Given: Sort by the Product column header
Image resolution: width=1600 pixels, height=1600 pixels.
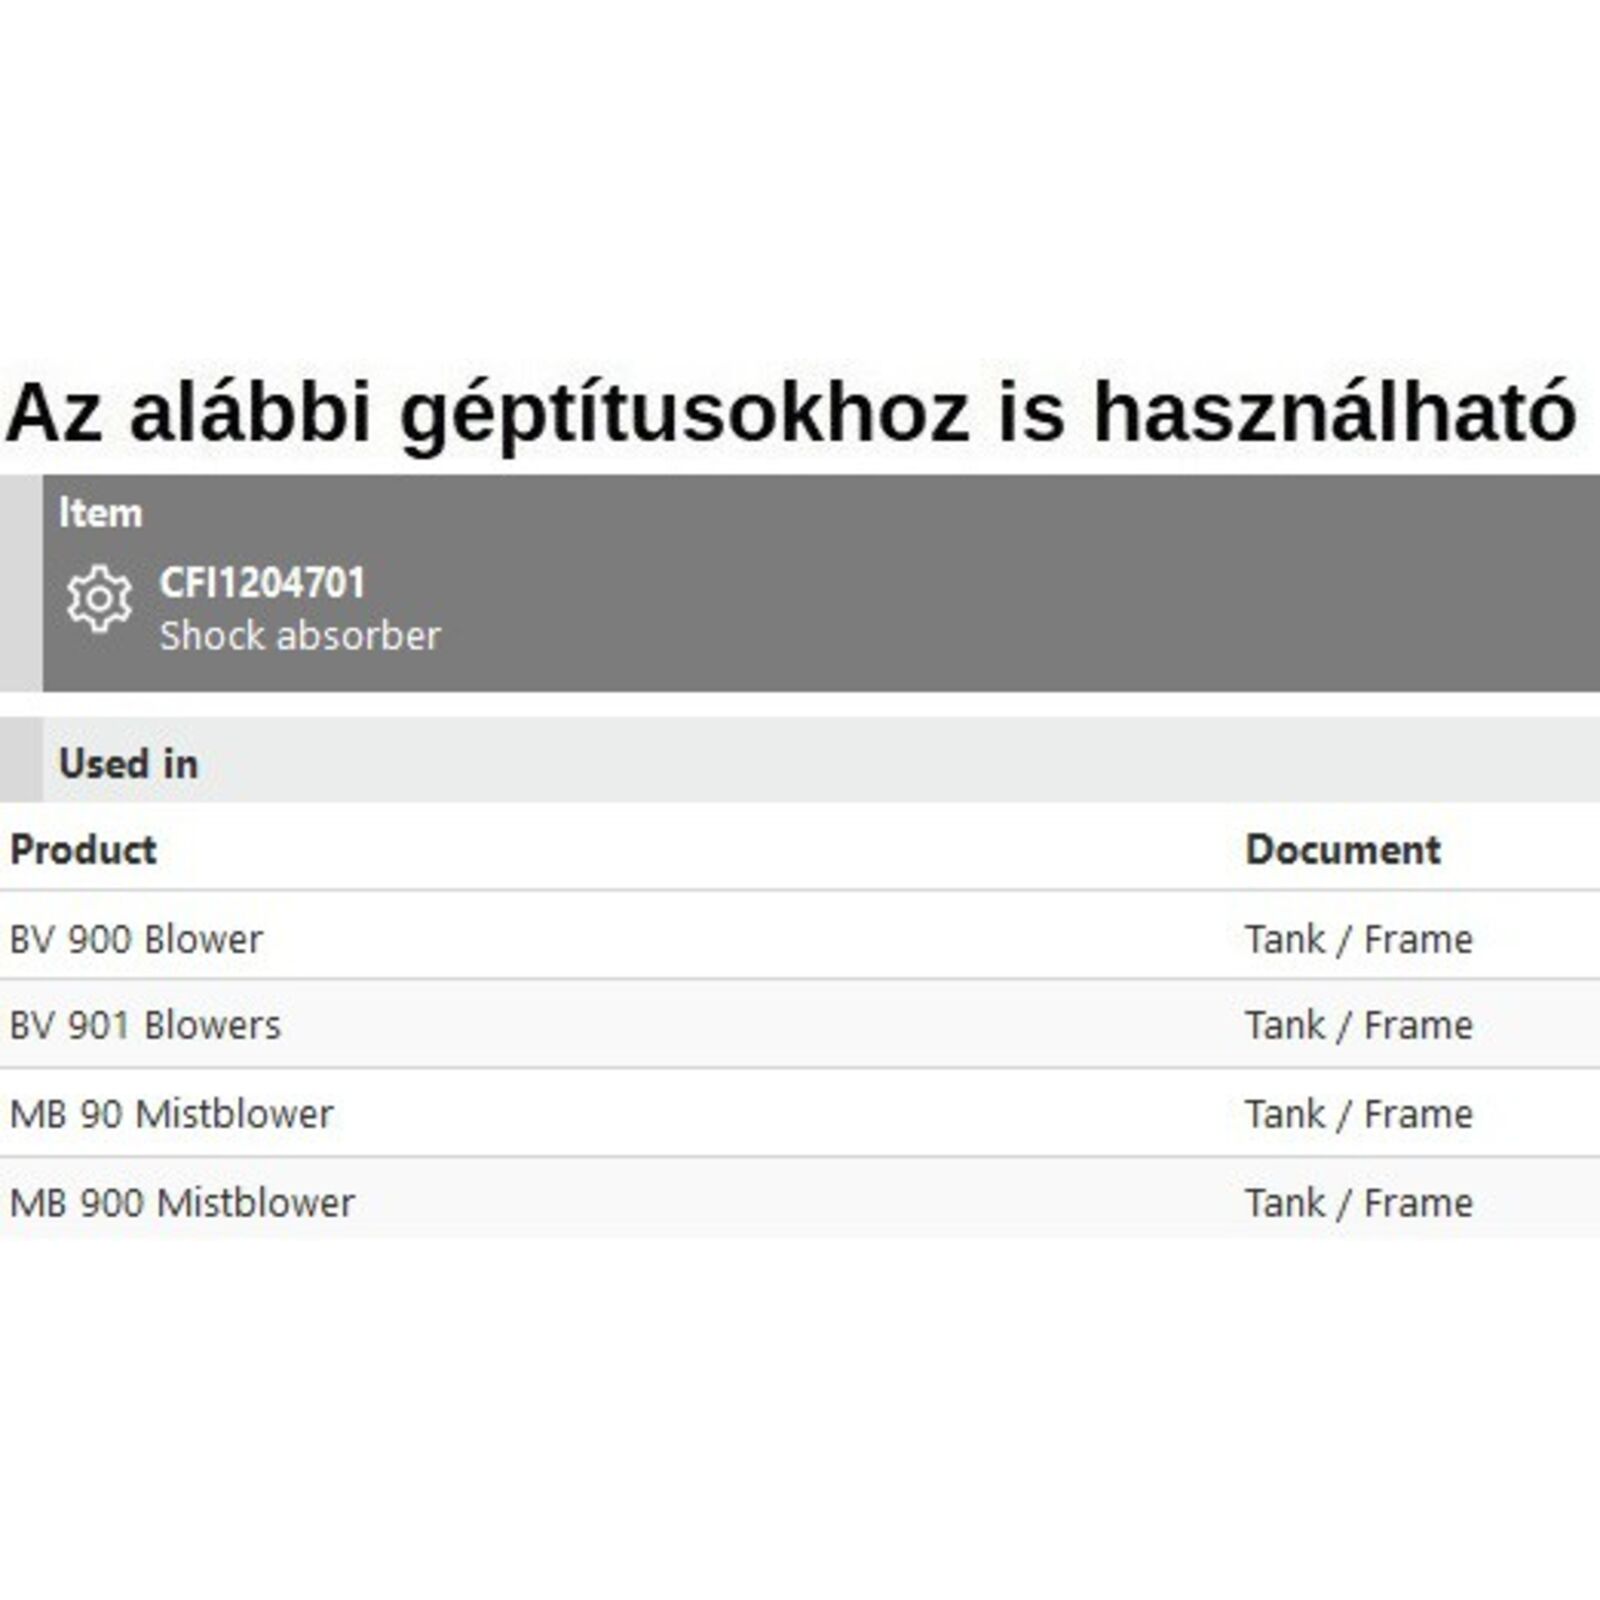Looking at the screenshot, I should pyautogui.click(x=83, y=850).
